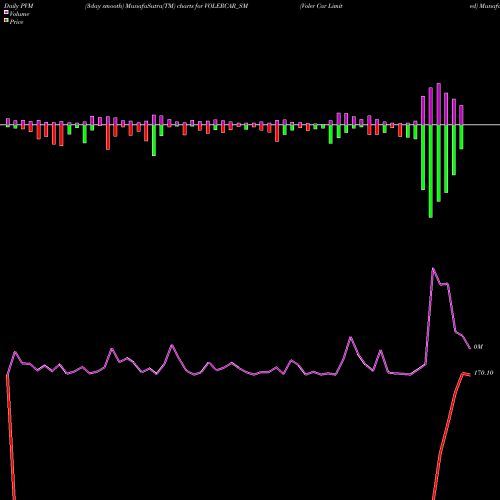This screenshot has width=500, height=500.
Task: Click the MunafaSutra charts for VOLERCAR_SM heading
Action: (x=166, y=6)
